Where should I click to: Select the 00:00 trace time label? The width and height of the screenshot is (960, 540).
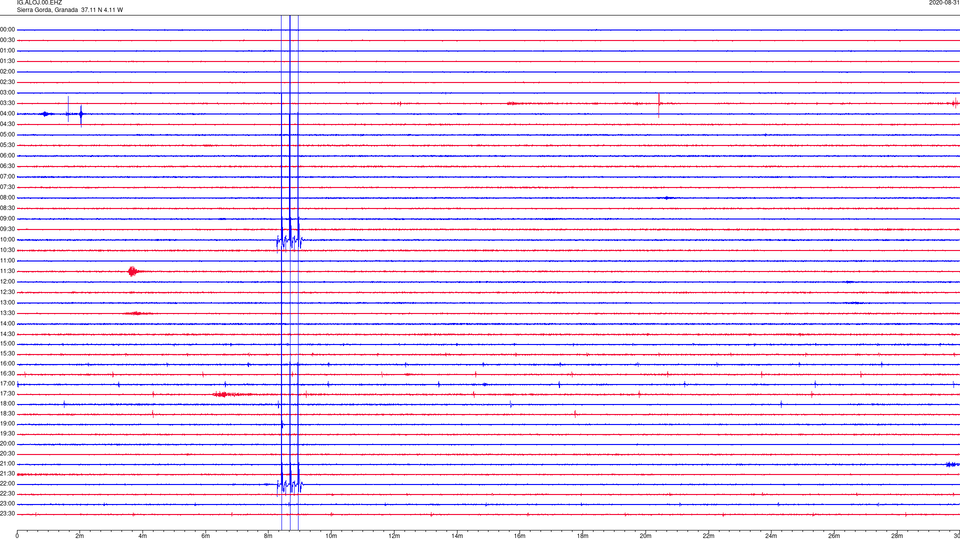click(7, 29)
